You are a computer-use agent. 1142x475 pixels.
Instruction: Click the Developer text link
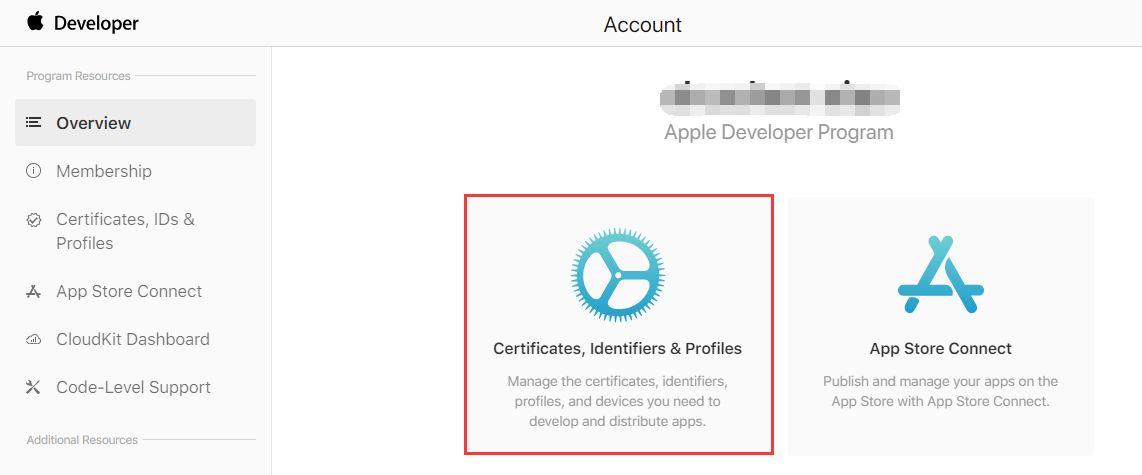96,23
